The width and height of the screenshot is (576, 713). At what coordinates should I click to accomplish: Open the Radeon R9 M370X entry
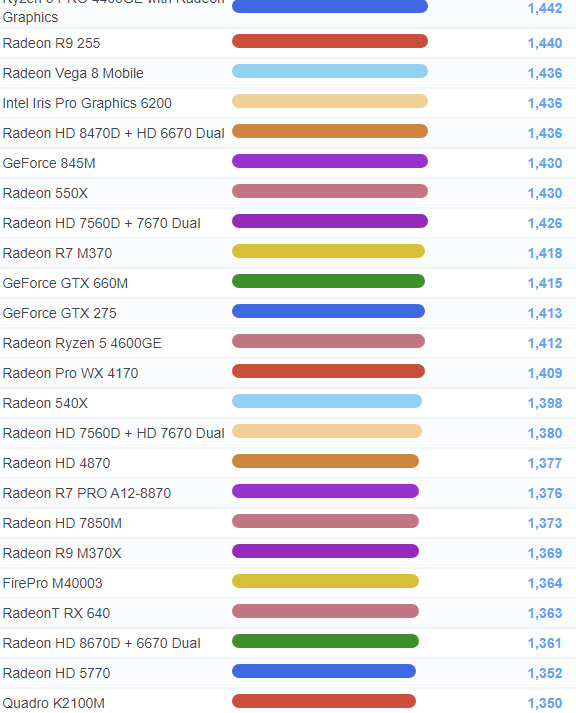(x=62, y=553)
